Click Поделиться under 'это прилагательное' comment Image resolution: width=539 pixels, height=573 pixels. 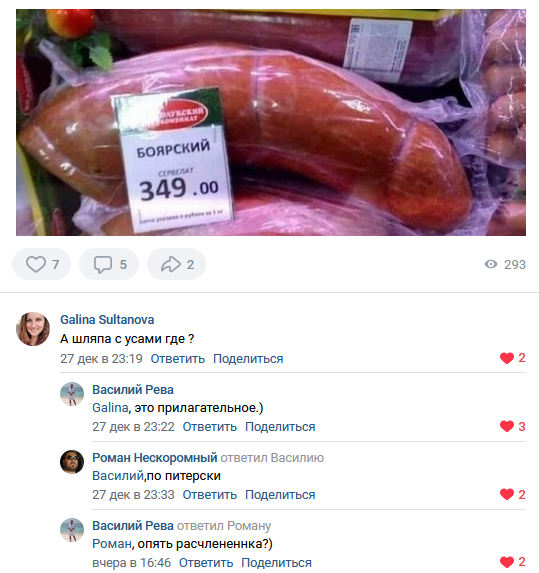[x=280, y=427]
